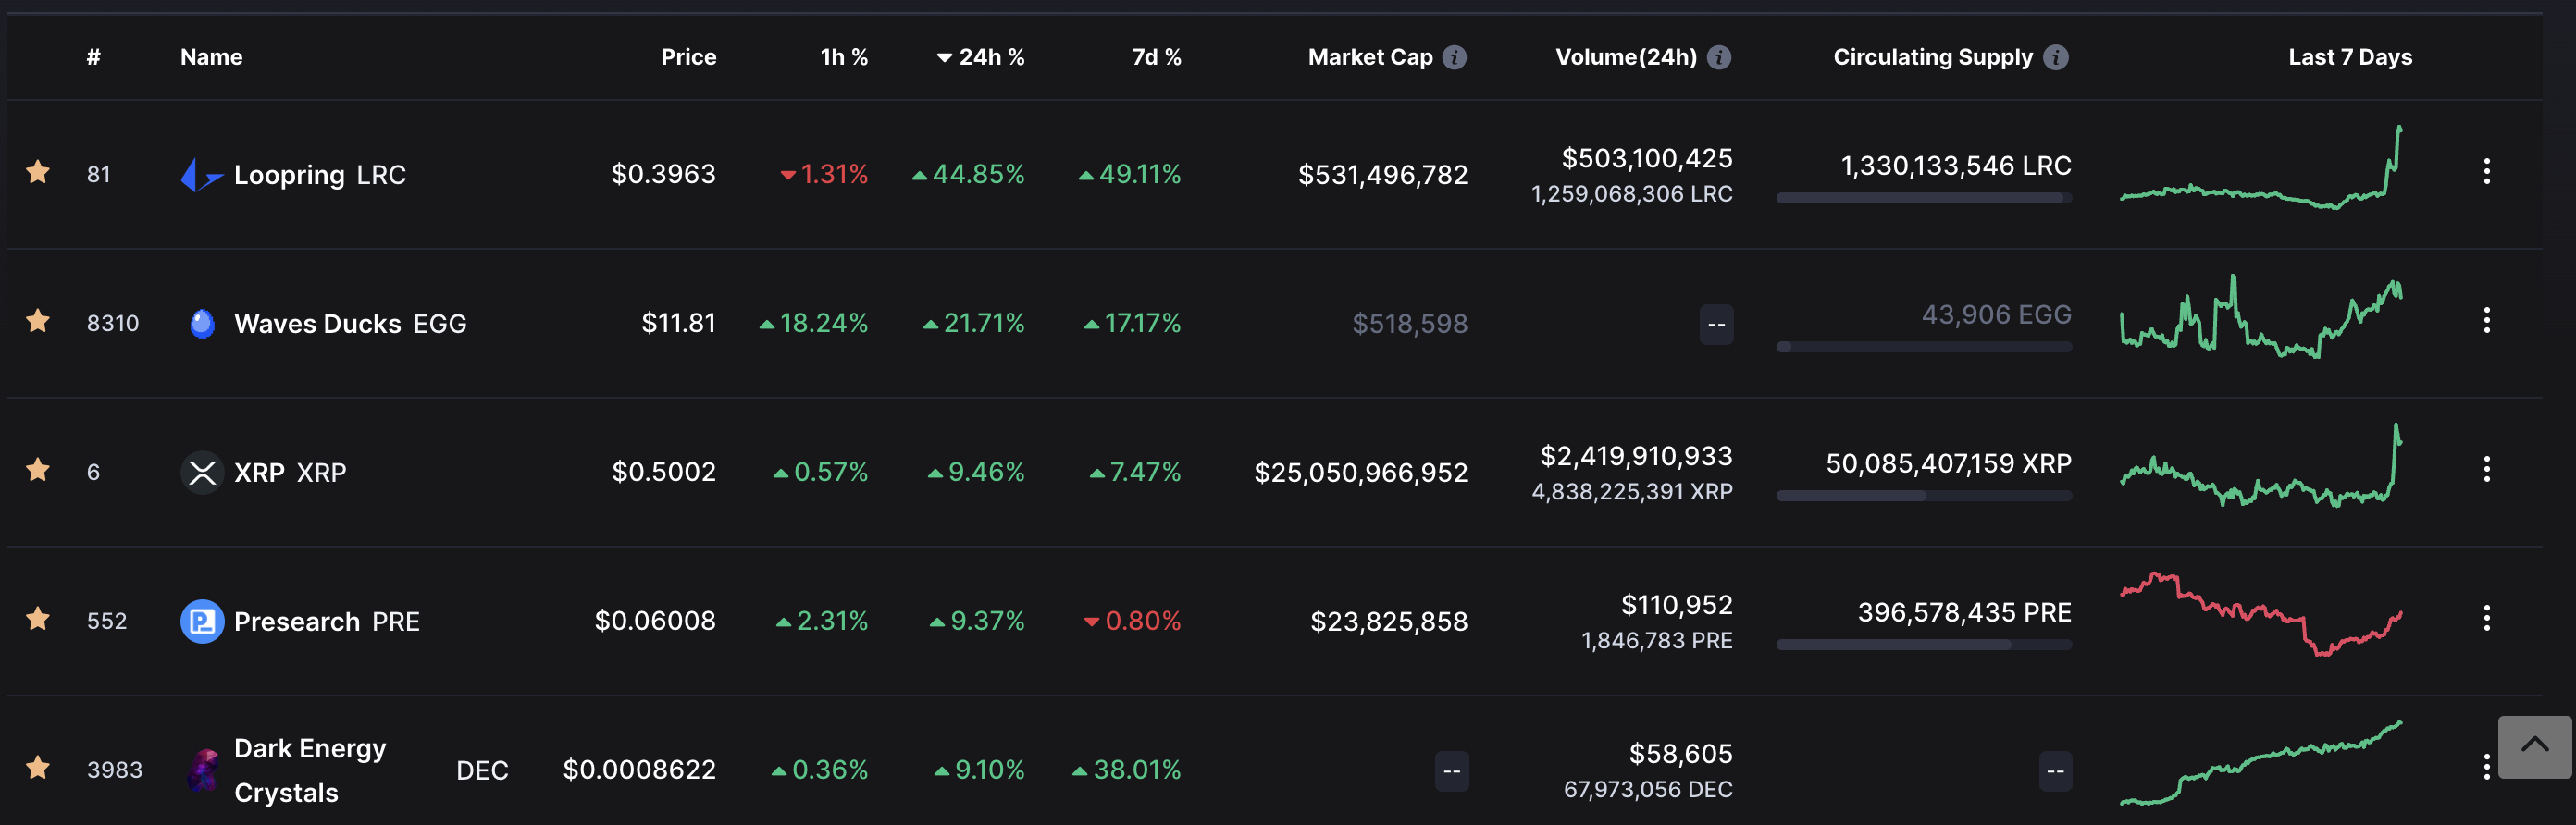Remove the XRP favorite star
The image size is (2576, 825).
click(38, 470)
